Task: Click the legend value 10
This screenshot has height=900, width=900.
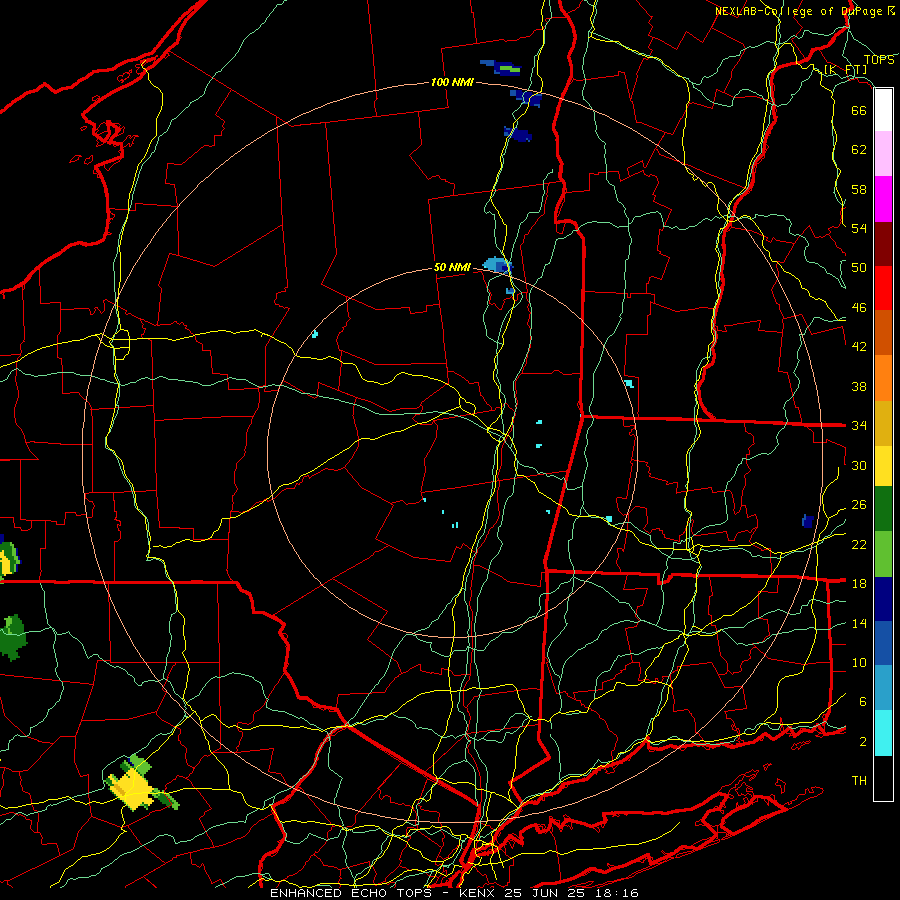Action: pyautogui.click(x=859, y=663)
